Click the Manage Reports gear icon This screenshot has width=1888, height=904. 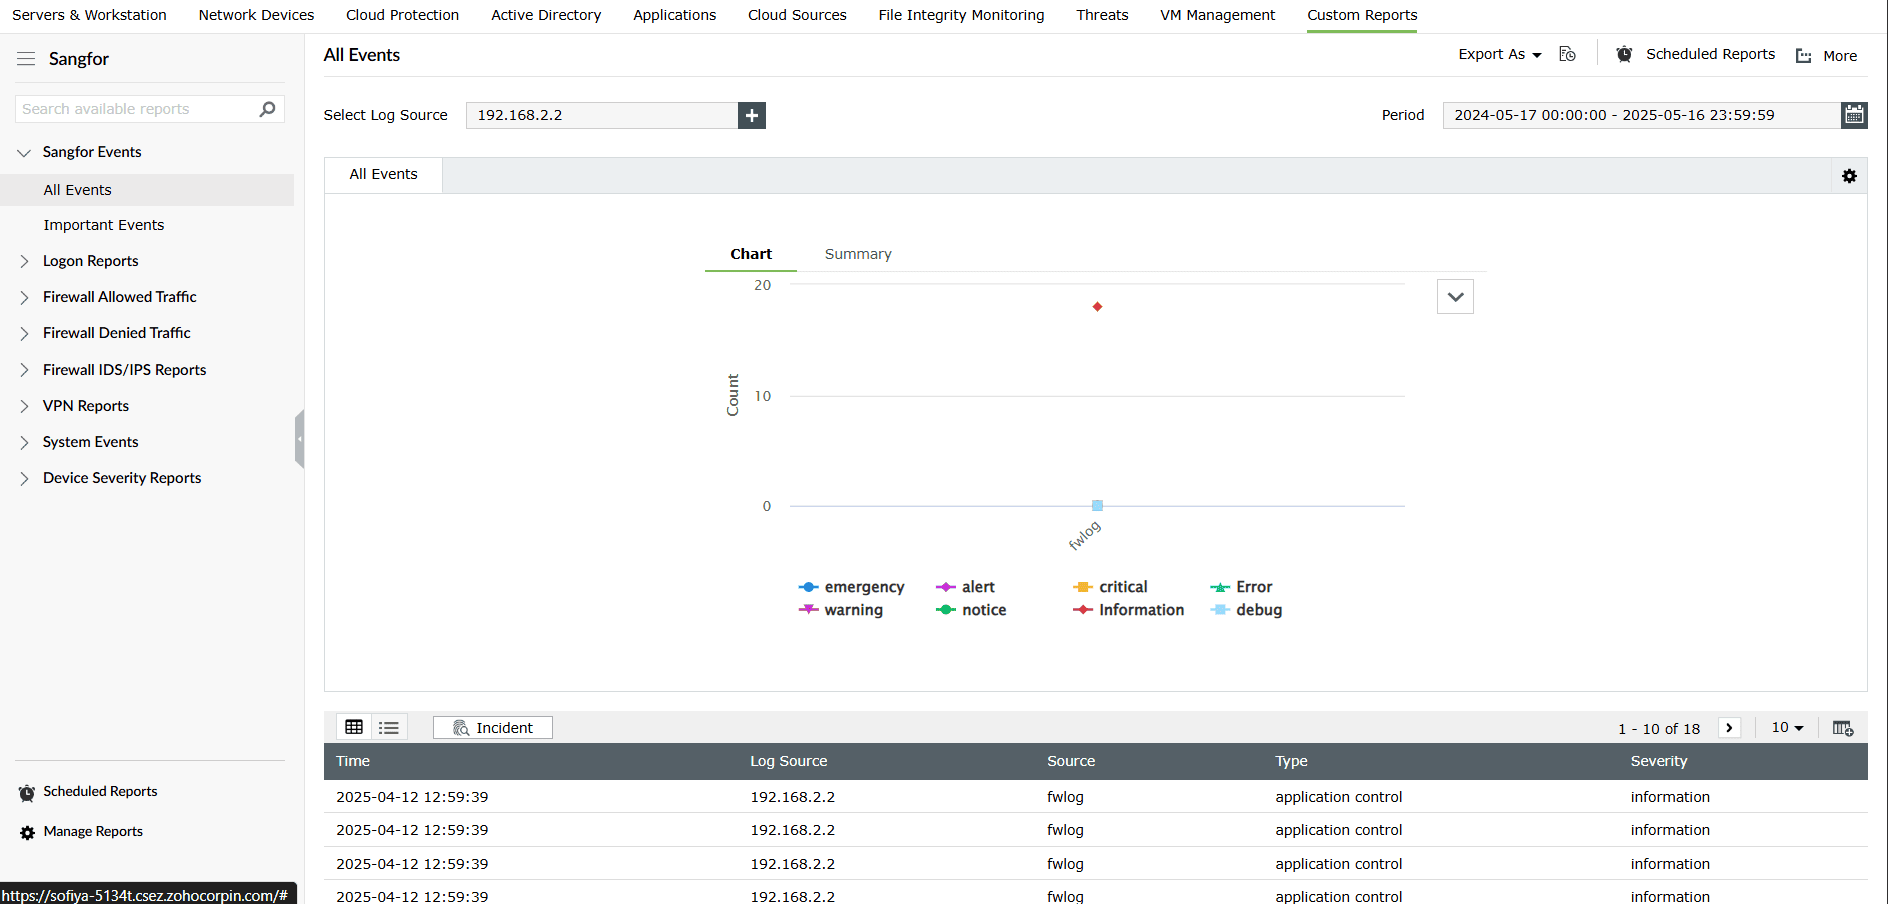tap(27, 832)
